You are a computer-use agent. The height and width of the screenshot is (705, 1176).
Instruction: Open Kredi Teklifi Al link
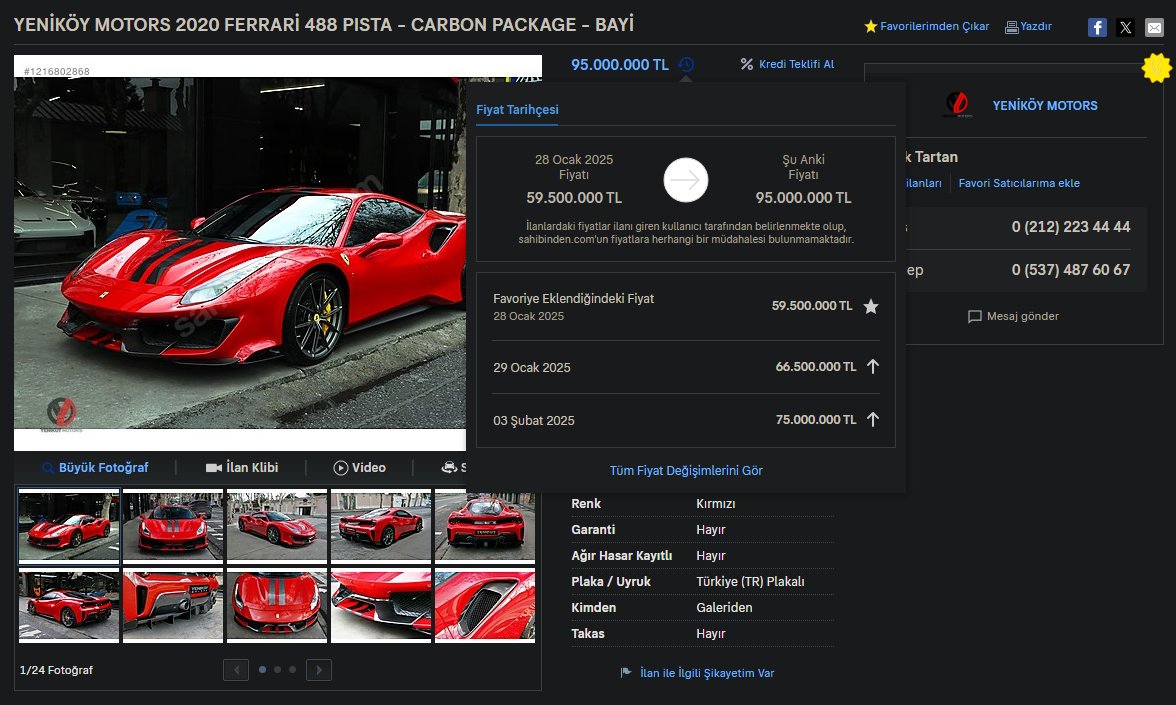pos(796,64)
